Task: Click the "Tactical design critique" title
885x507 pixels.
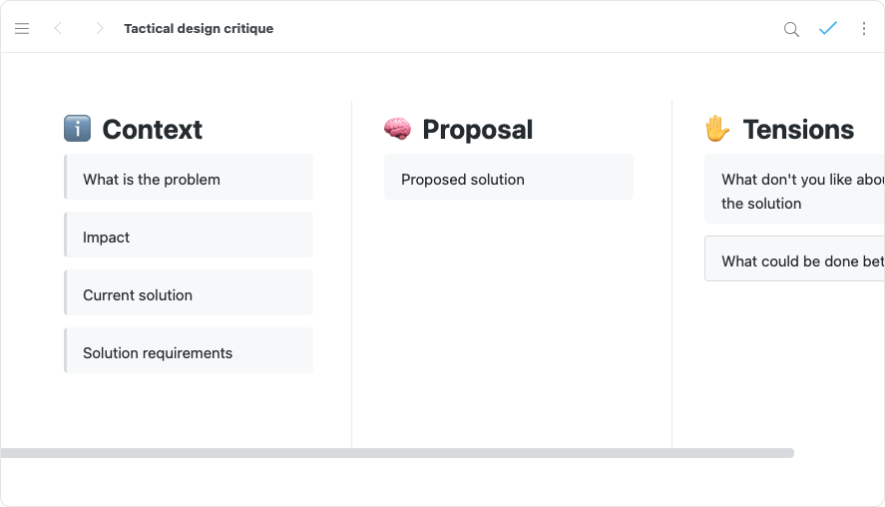Action: (198, 29)
